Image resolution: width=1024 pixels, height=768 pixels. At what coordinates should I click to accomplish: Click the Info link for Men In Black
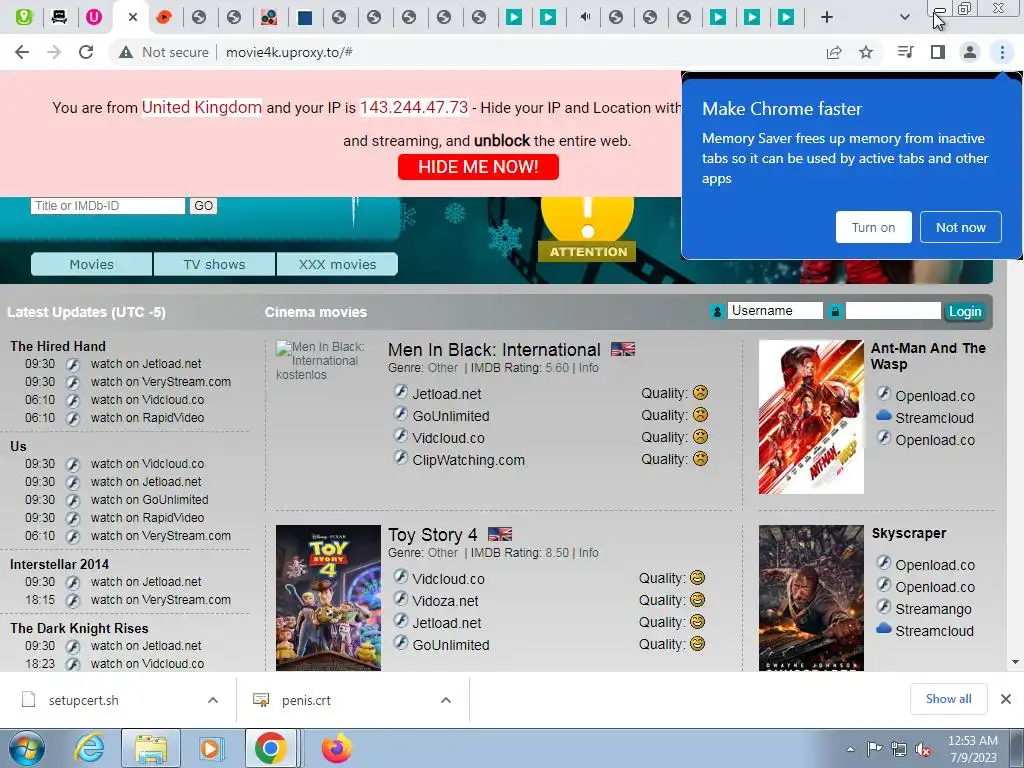[x=588, y=368]
